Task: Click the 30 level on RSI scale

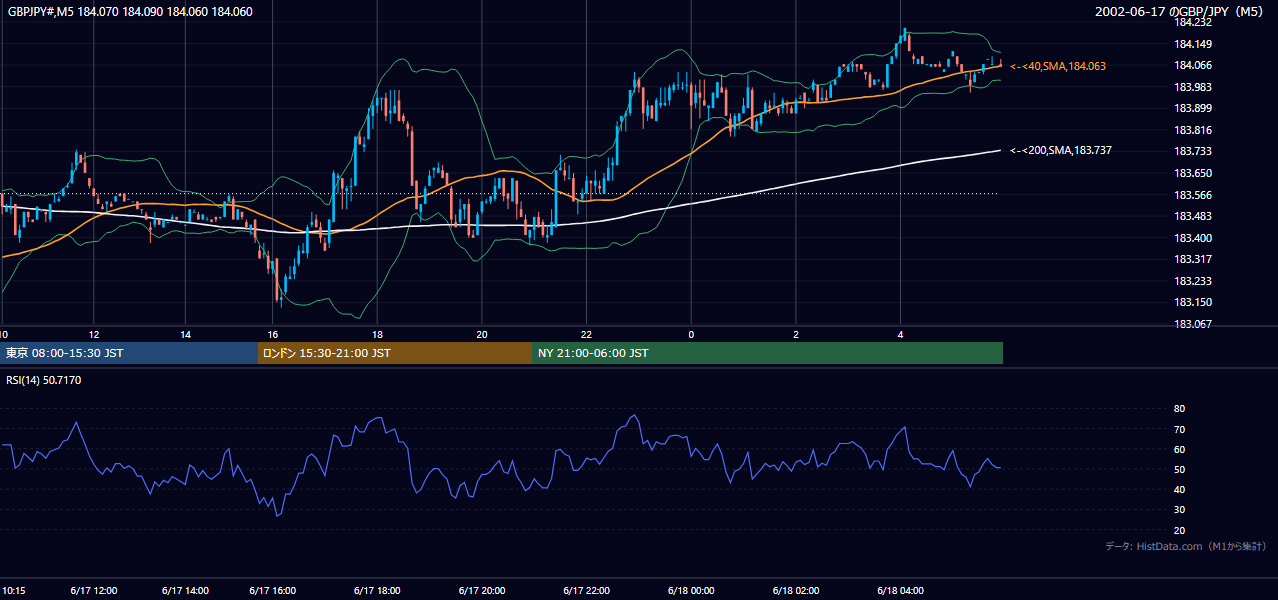Action: tap(1179, 510)
